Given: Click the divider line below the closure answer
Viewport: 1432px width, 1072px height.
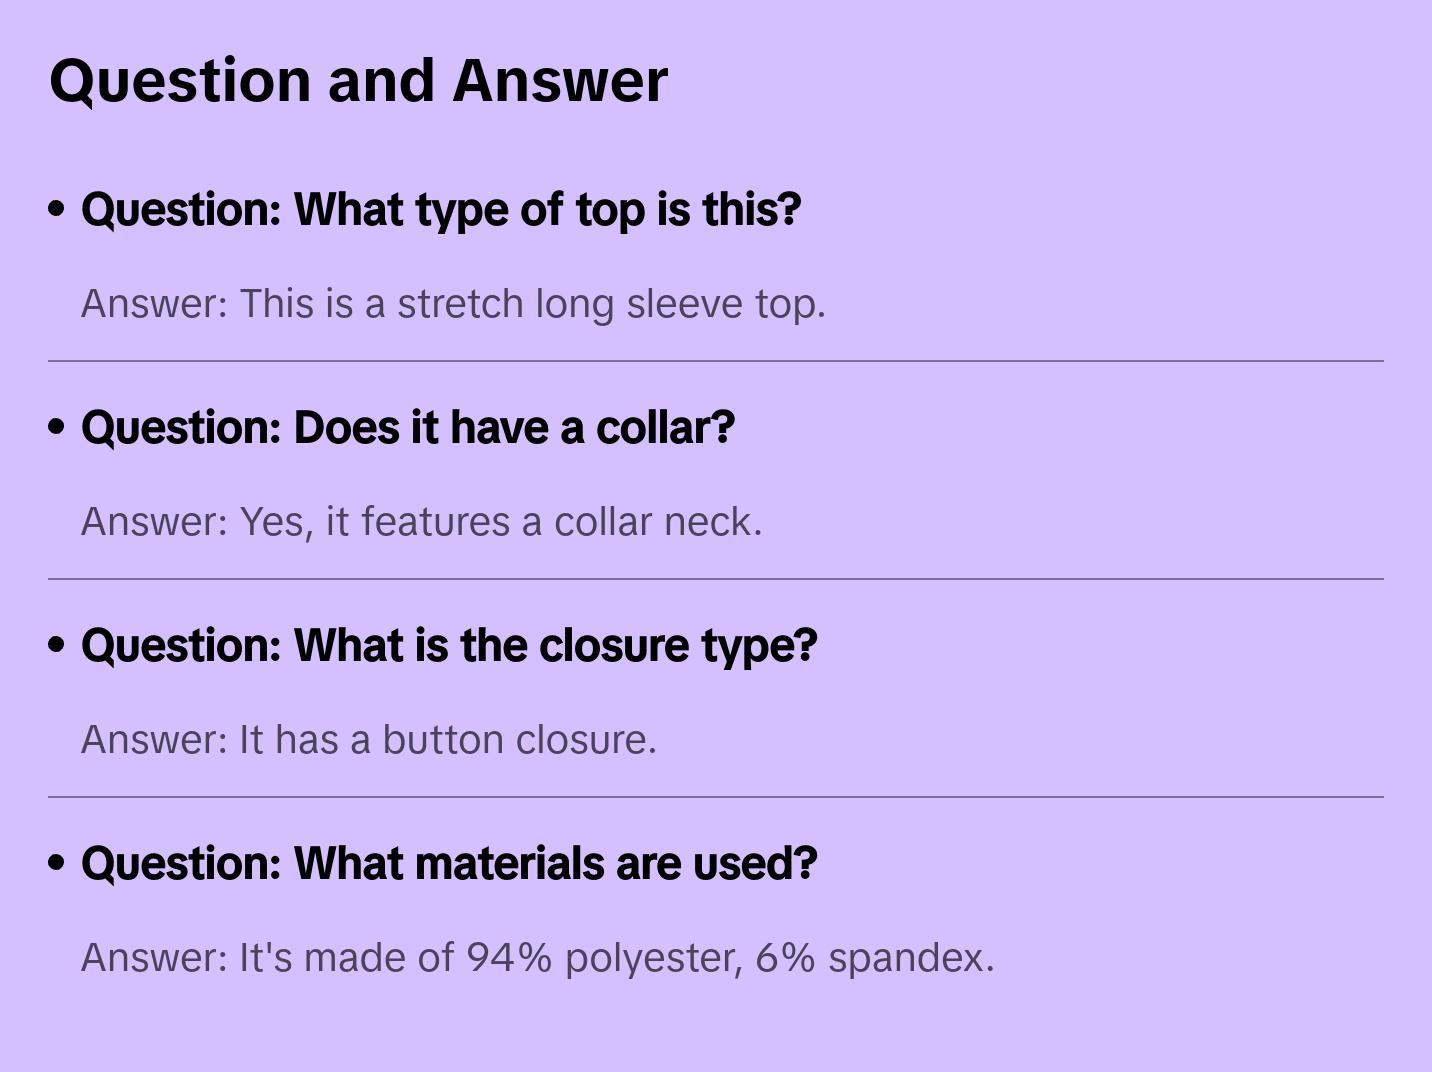Looking at the screenshot, I should 716,797.
